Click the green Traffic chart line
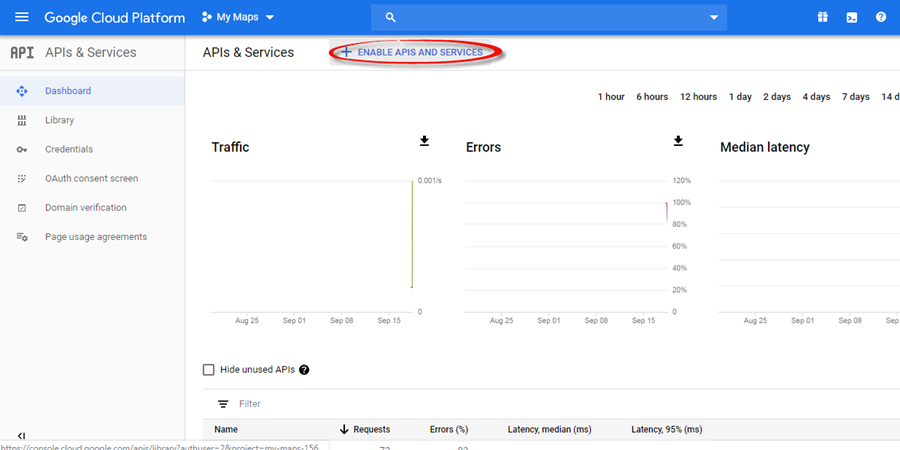 point(412,234)
